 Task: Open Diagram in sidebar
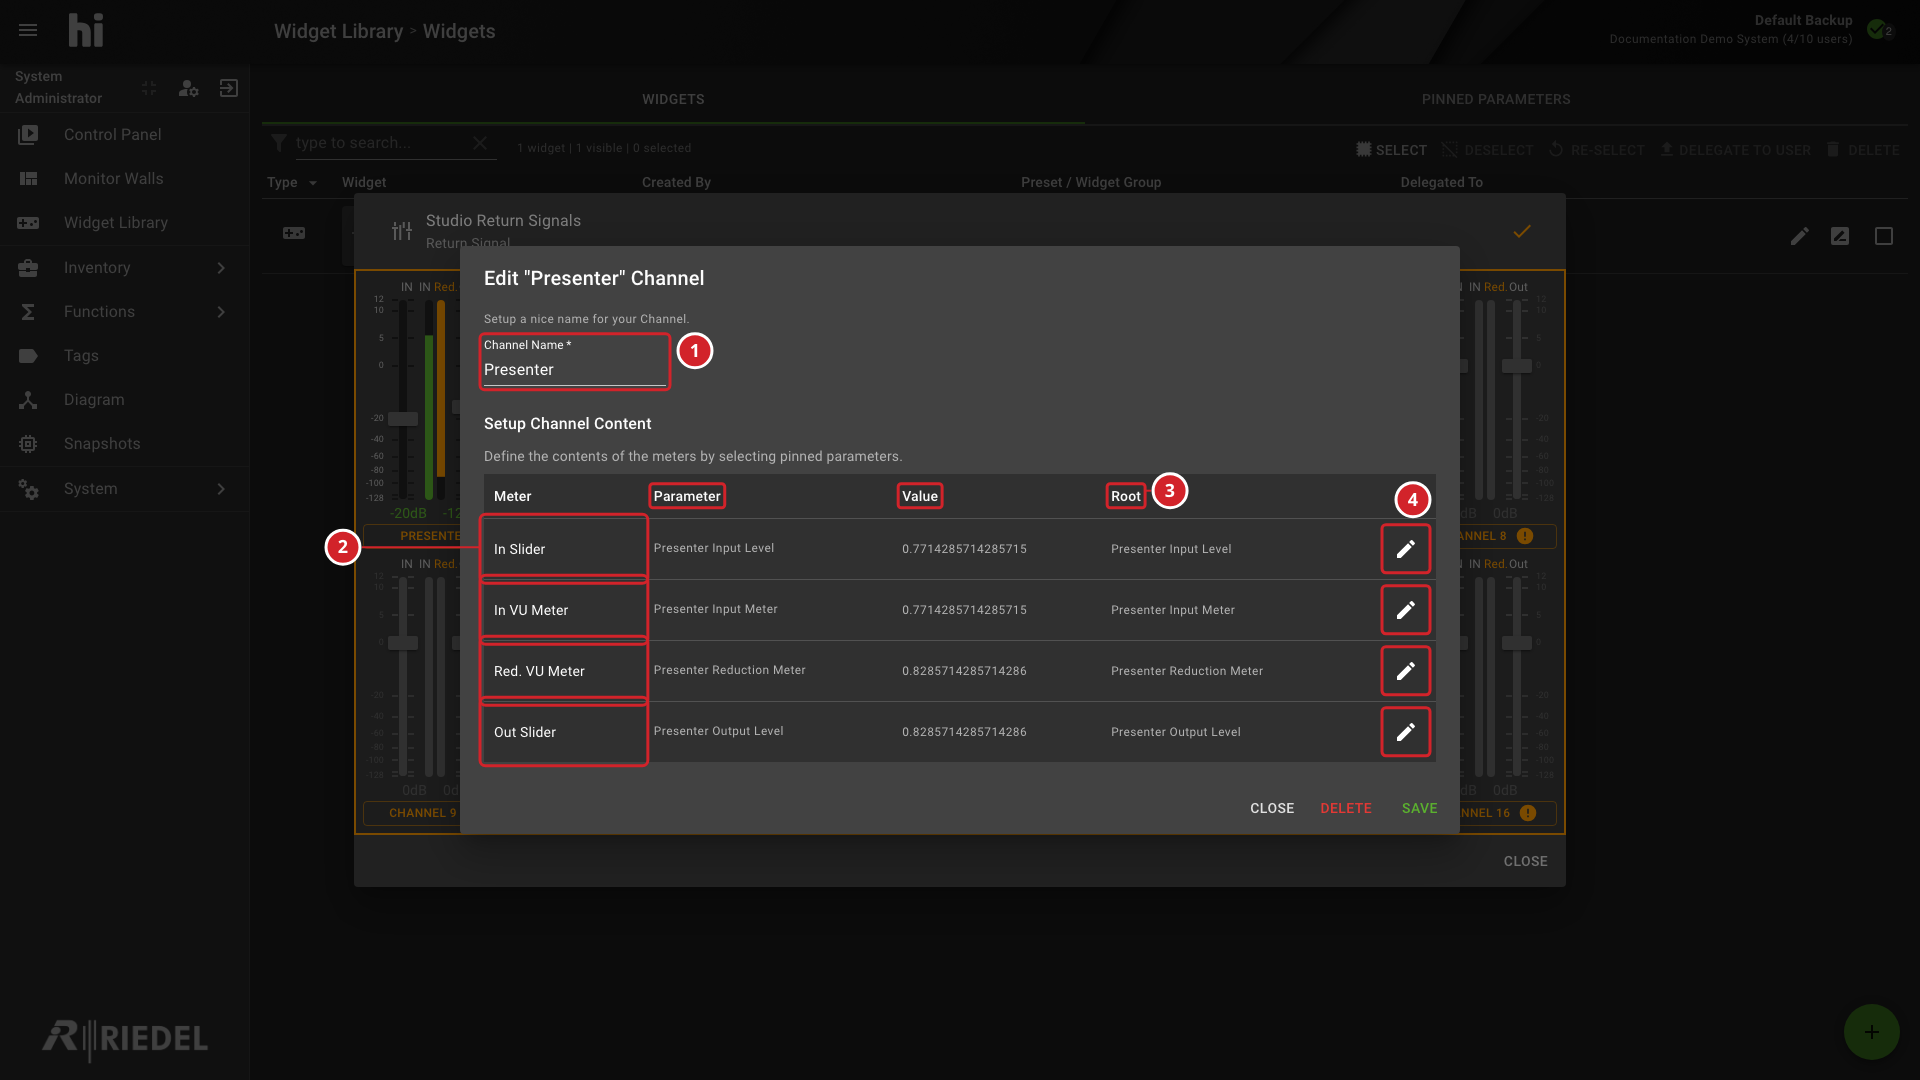tap(124, 400)
